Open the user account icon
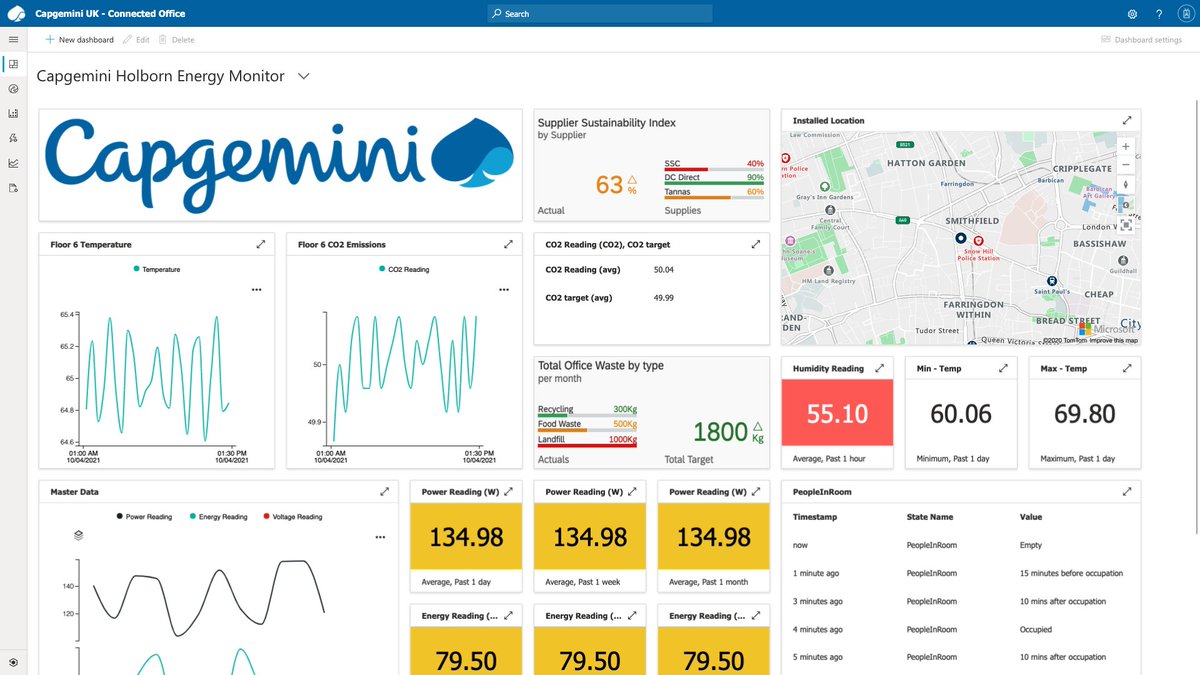Image resolution: width=1200 pixels, height=675 pixels. coord(1184,14)
